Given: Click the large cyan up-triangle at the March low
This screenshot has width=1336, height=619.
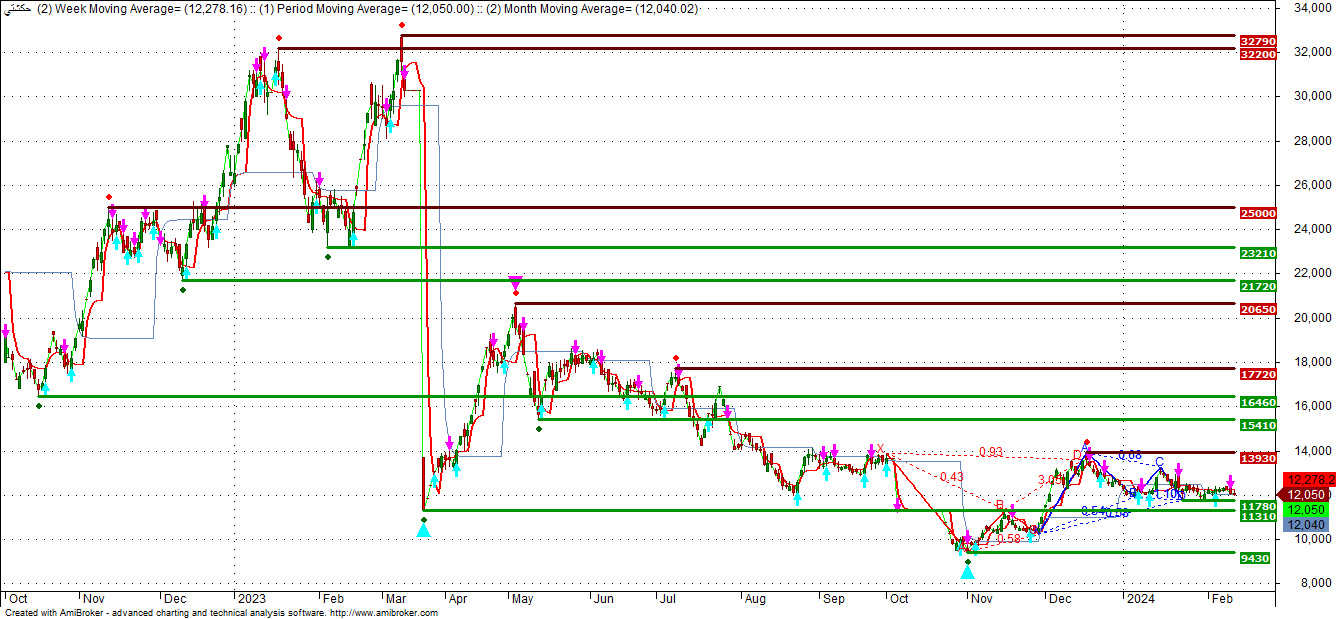Looking at the screenshot, I should [423, 530].
